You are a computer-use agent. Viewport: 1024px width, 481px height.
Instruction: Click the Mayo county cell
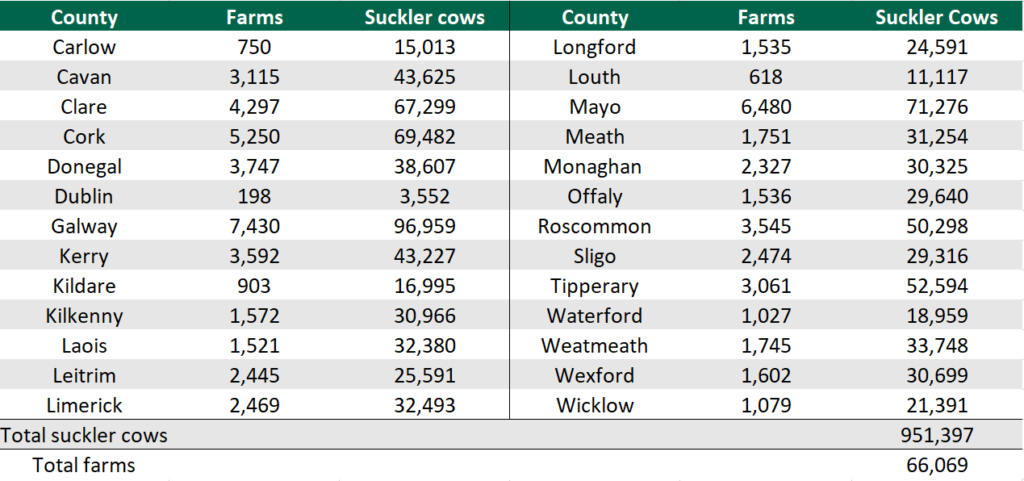click(x=594, y=107)
